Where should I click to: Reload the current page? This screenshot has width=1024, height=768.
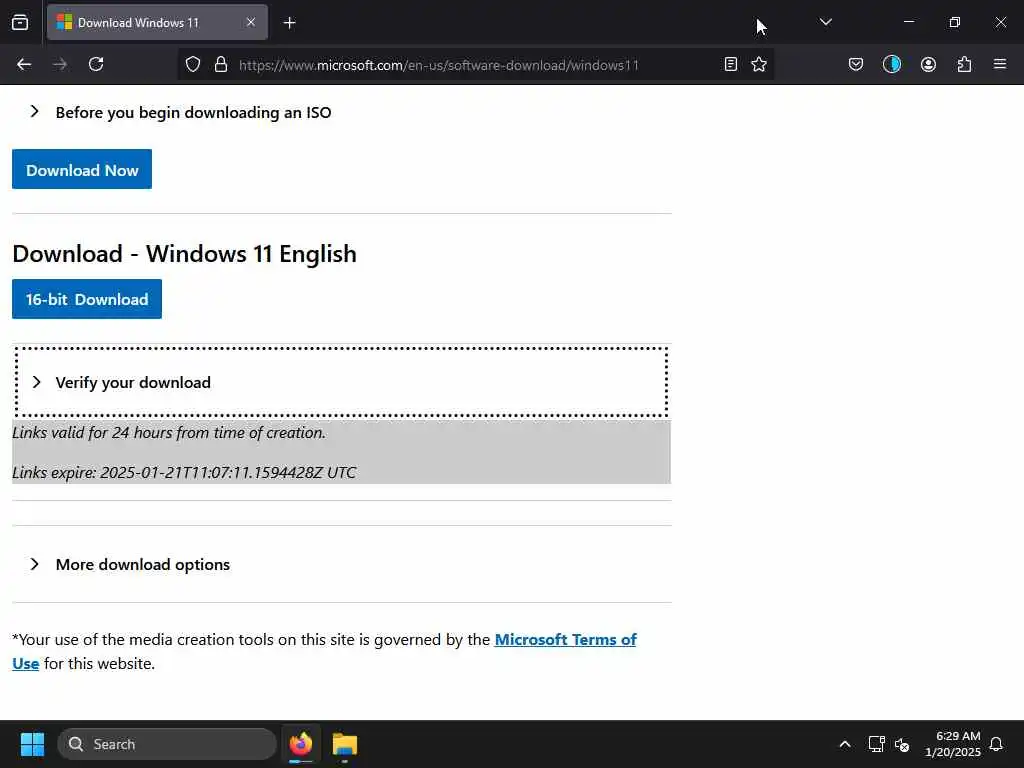point(96,64)
